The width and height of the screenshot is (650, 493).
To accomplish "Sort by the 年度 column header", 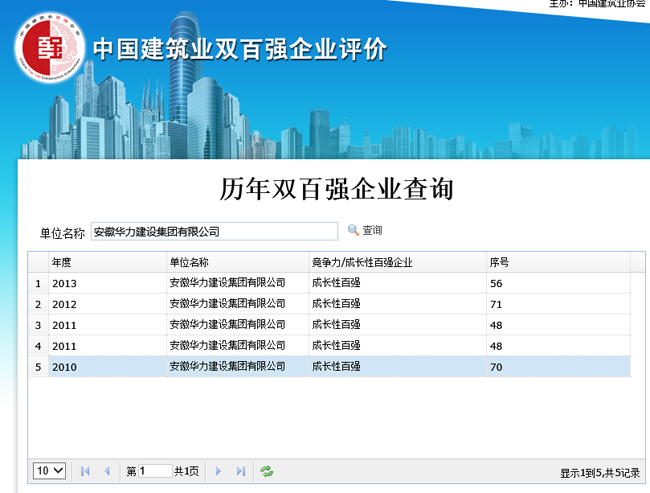I will pos(107,262).
